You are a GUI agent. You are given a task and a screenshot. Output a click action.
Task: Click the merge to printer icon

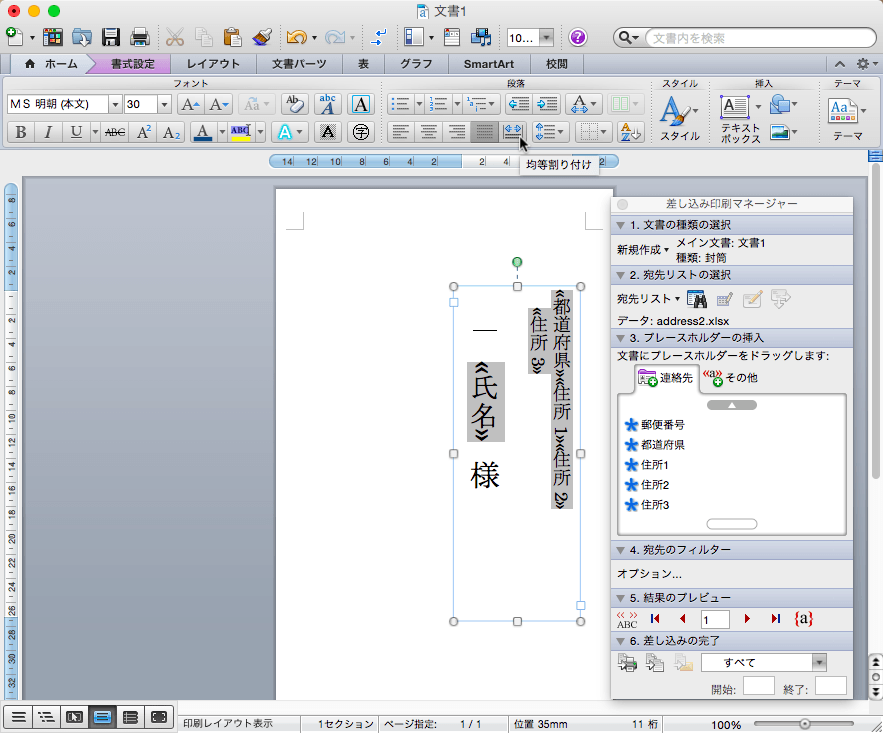point(627,662)
